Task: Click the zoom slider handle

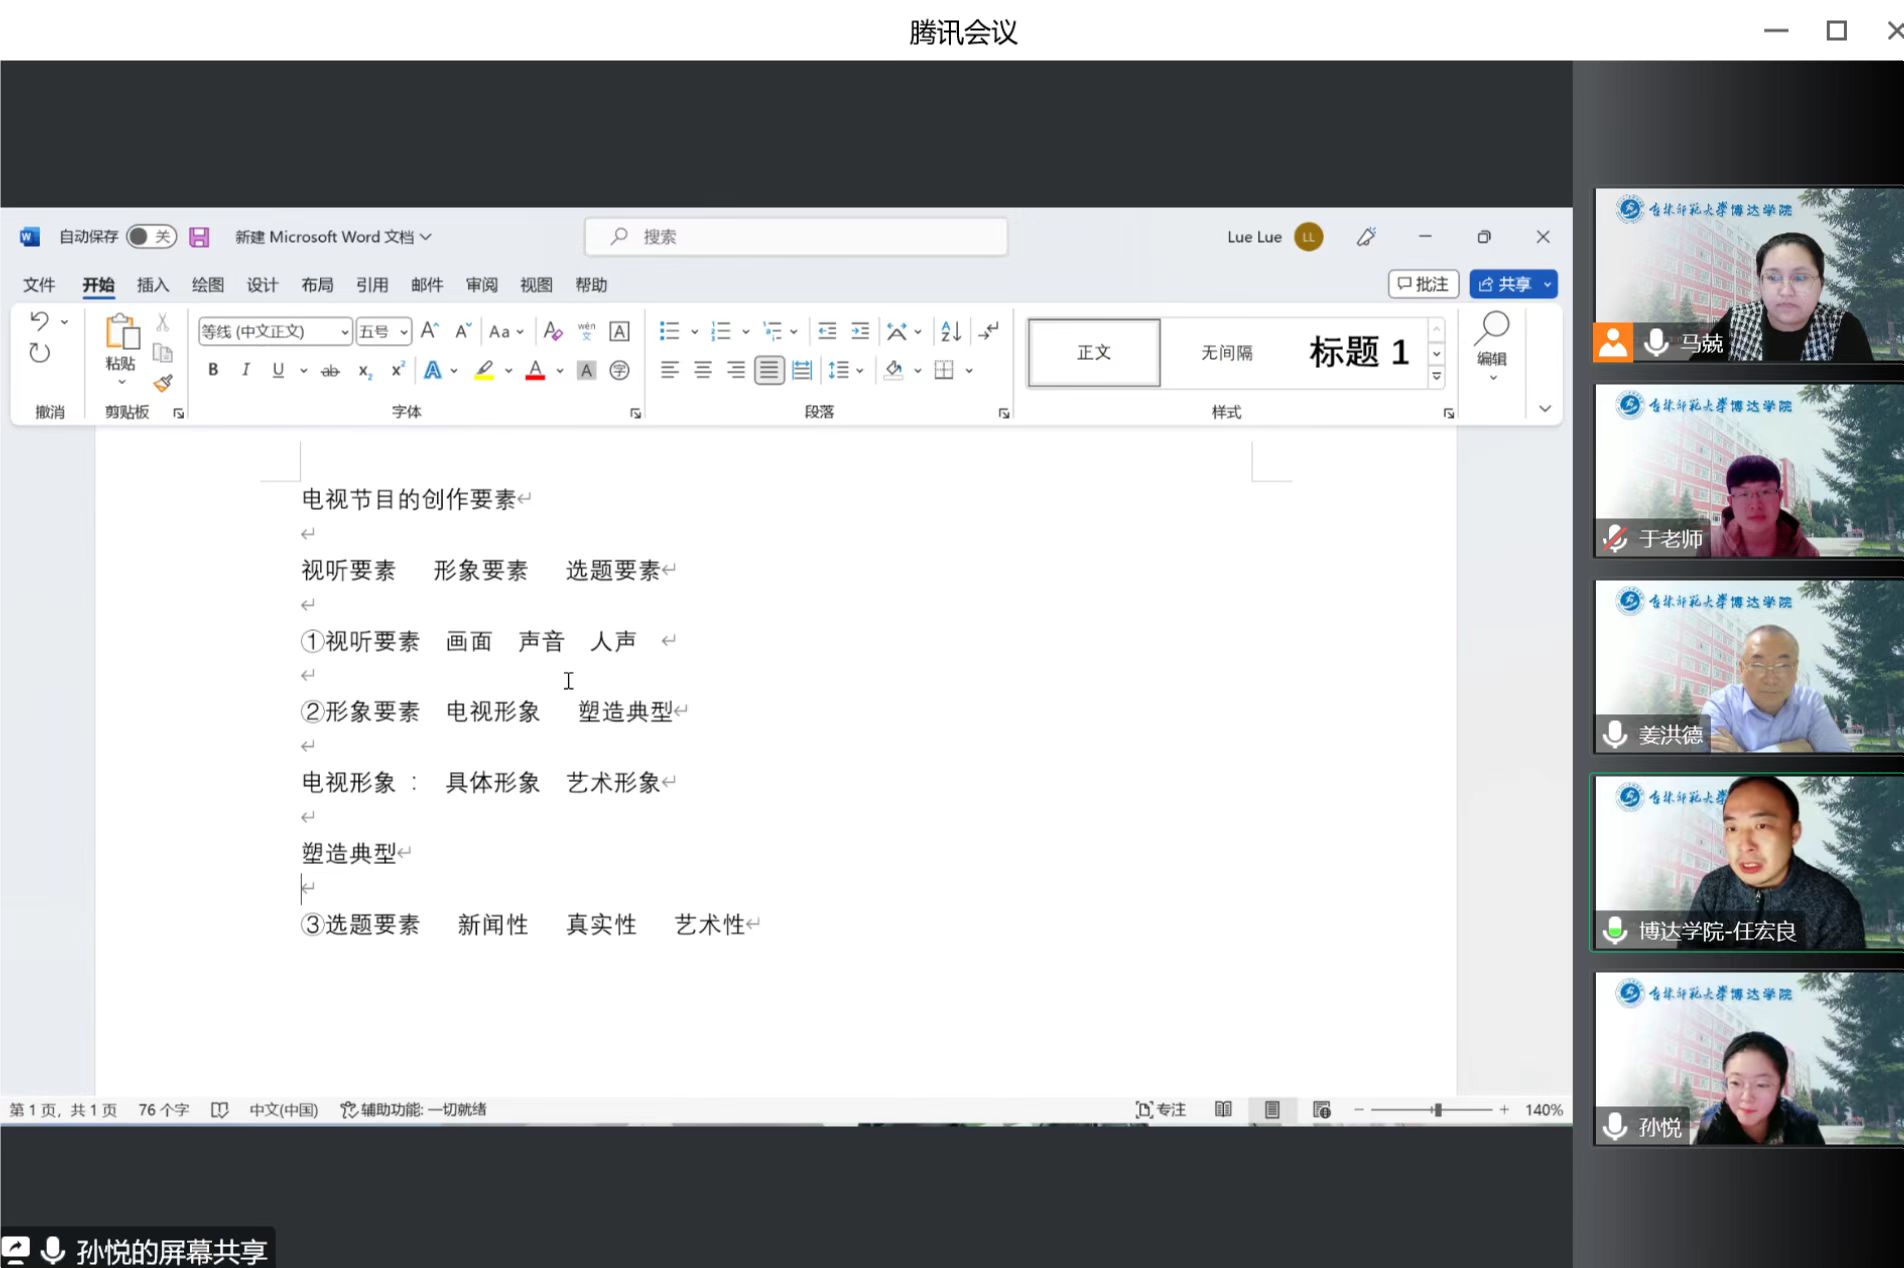Action: tap(1437, 1110)
